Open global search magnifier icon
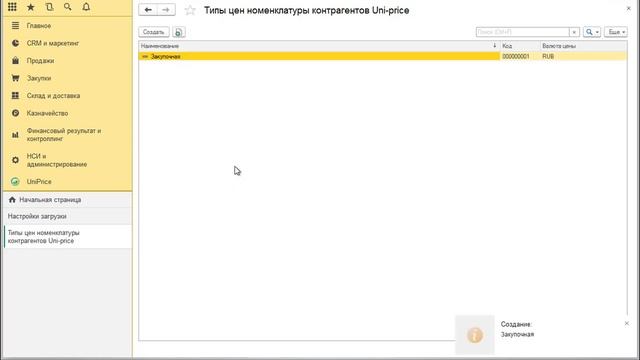 coord(68,7)
